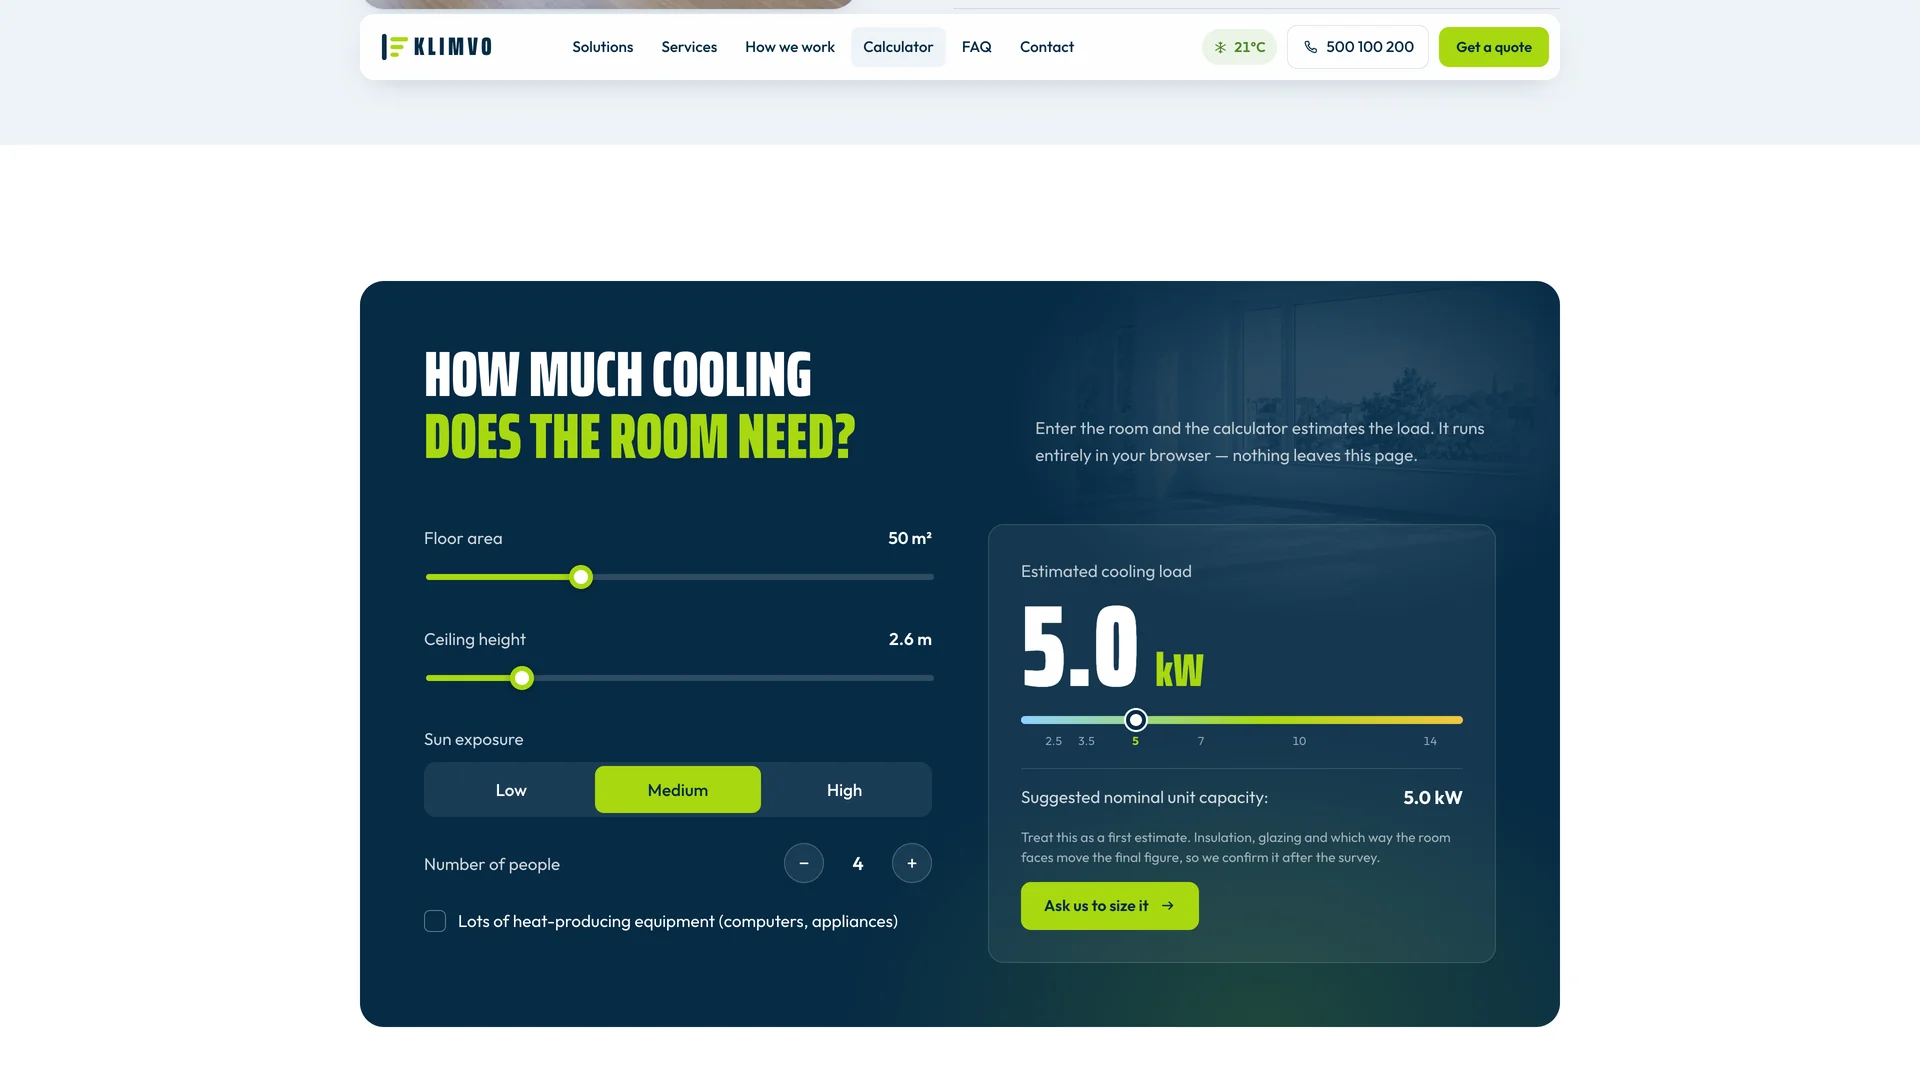
Task: Click the 2.5 tick label on the gauge
Action: pos(1053,741)
